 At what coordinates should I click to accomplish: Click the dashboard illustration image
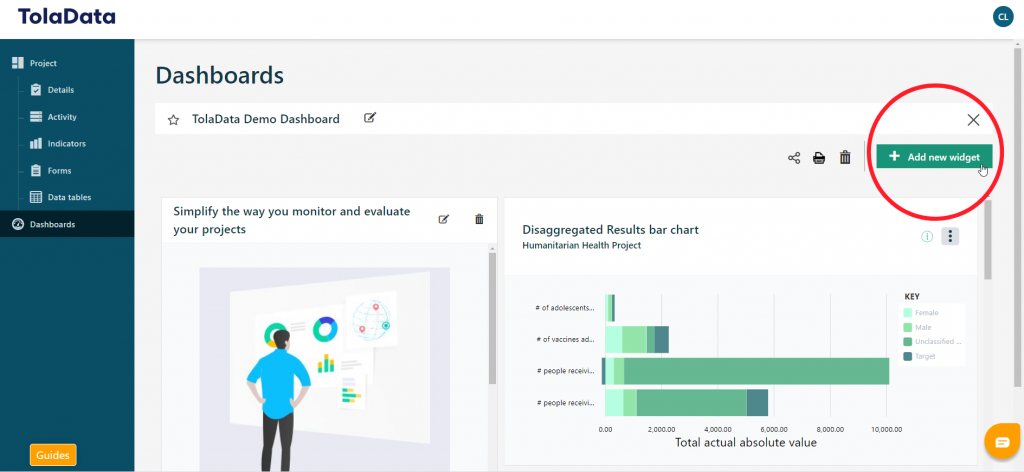point(325,369)
